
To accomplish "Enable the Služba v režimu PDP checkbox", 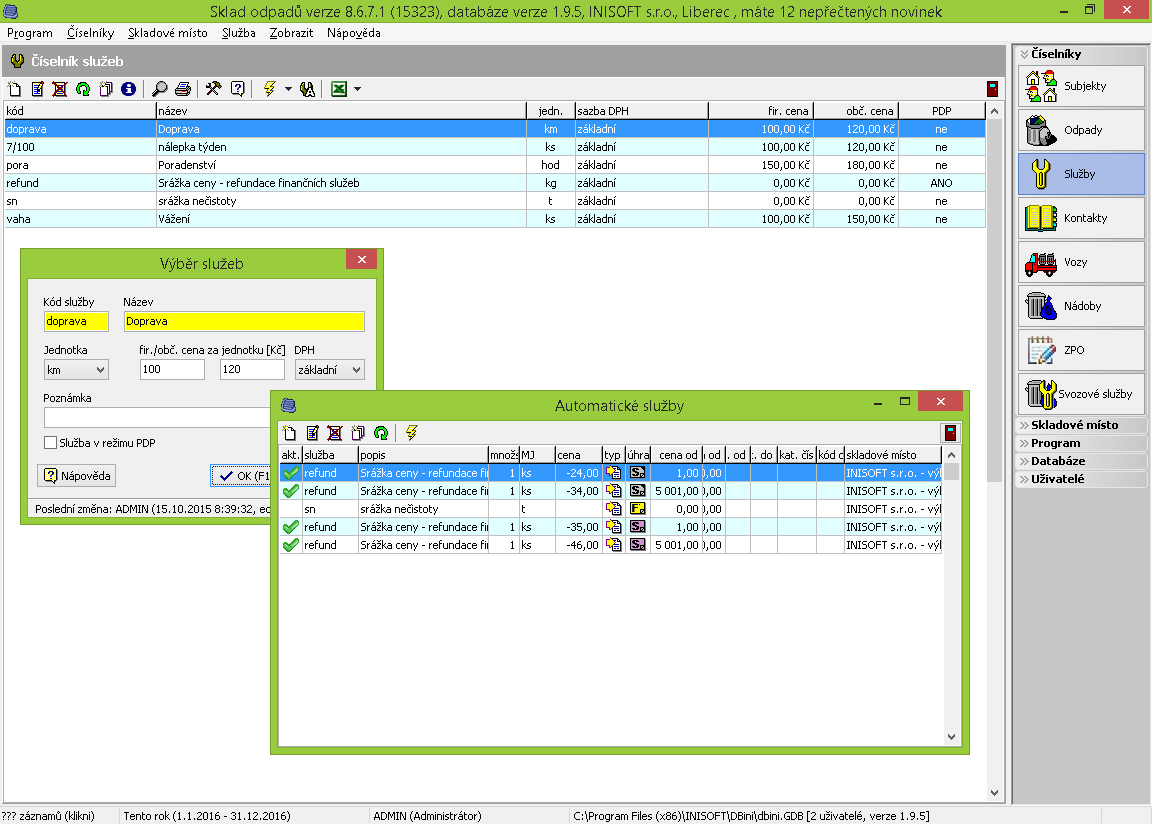I will coord(51,443).
